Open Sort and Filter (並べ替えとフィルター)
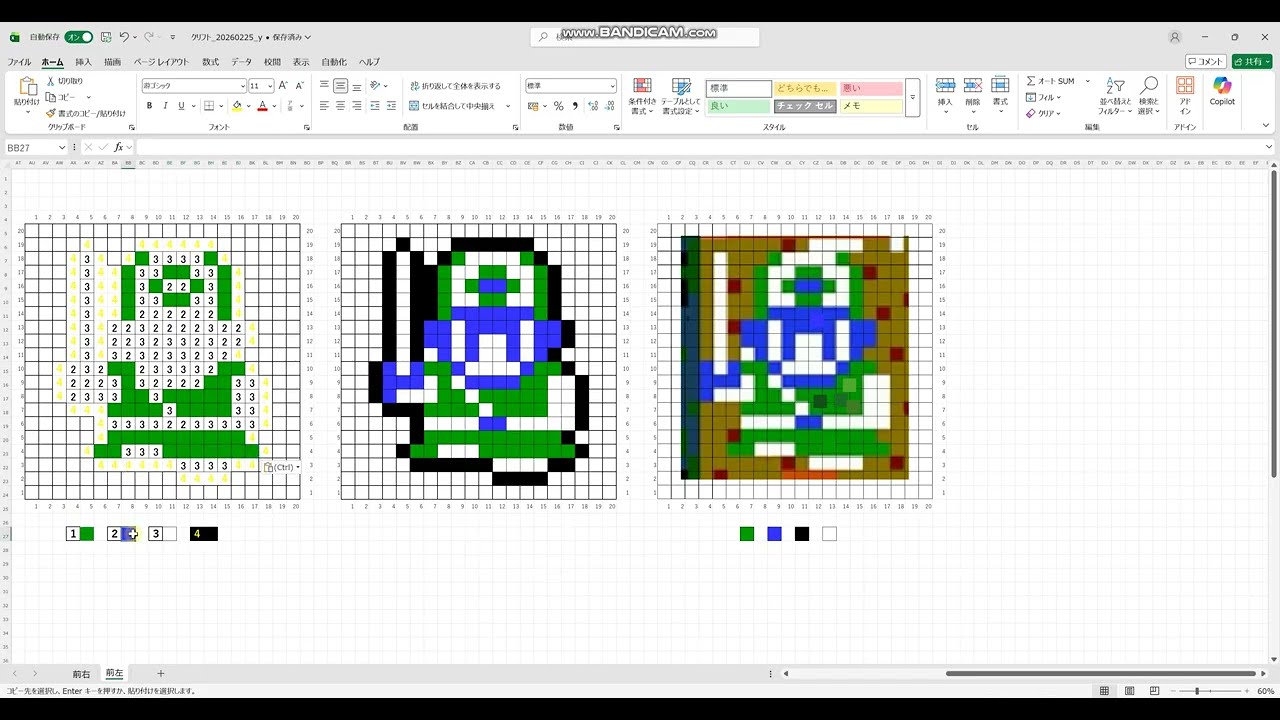Viewport: 1280px width, 720px height. pos(1115,96)
